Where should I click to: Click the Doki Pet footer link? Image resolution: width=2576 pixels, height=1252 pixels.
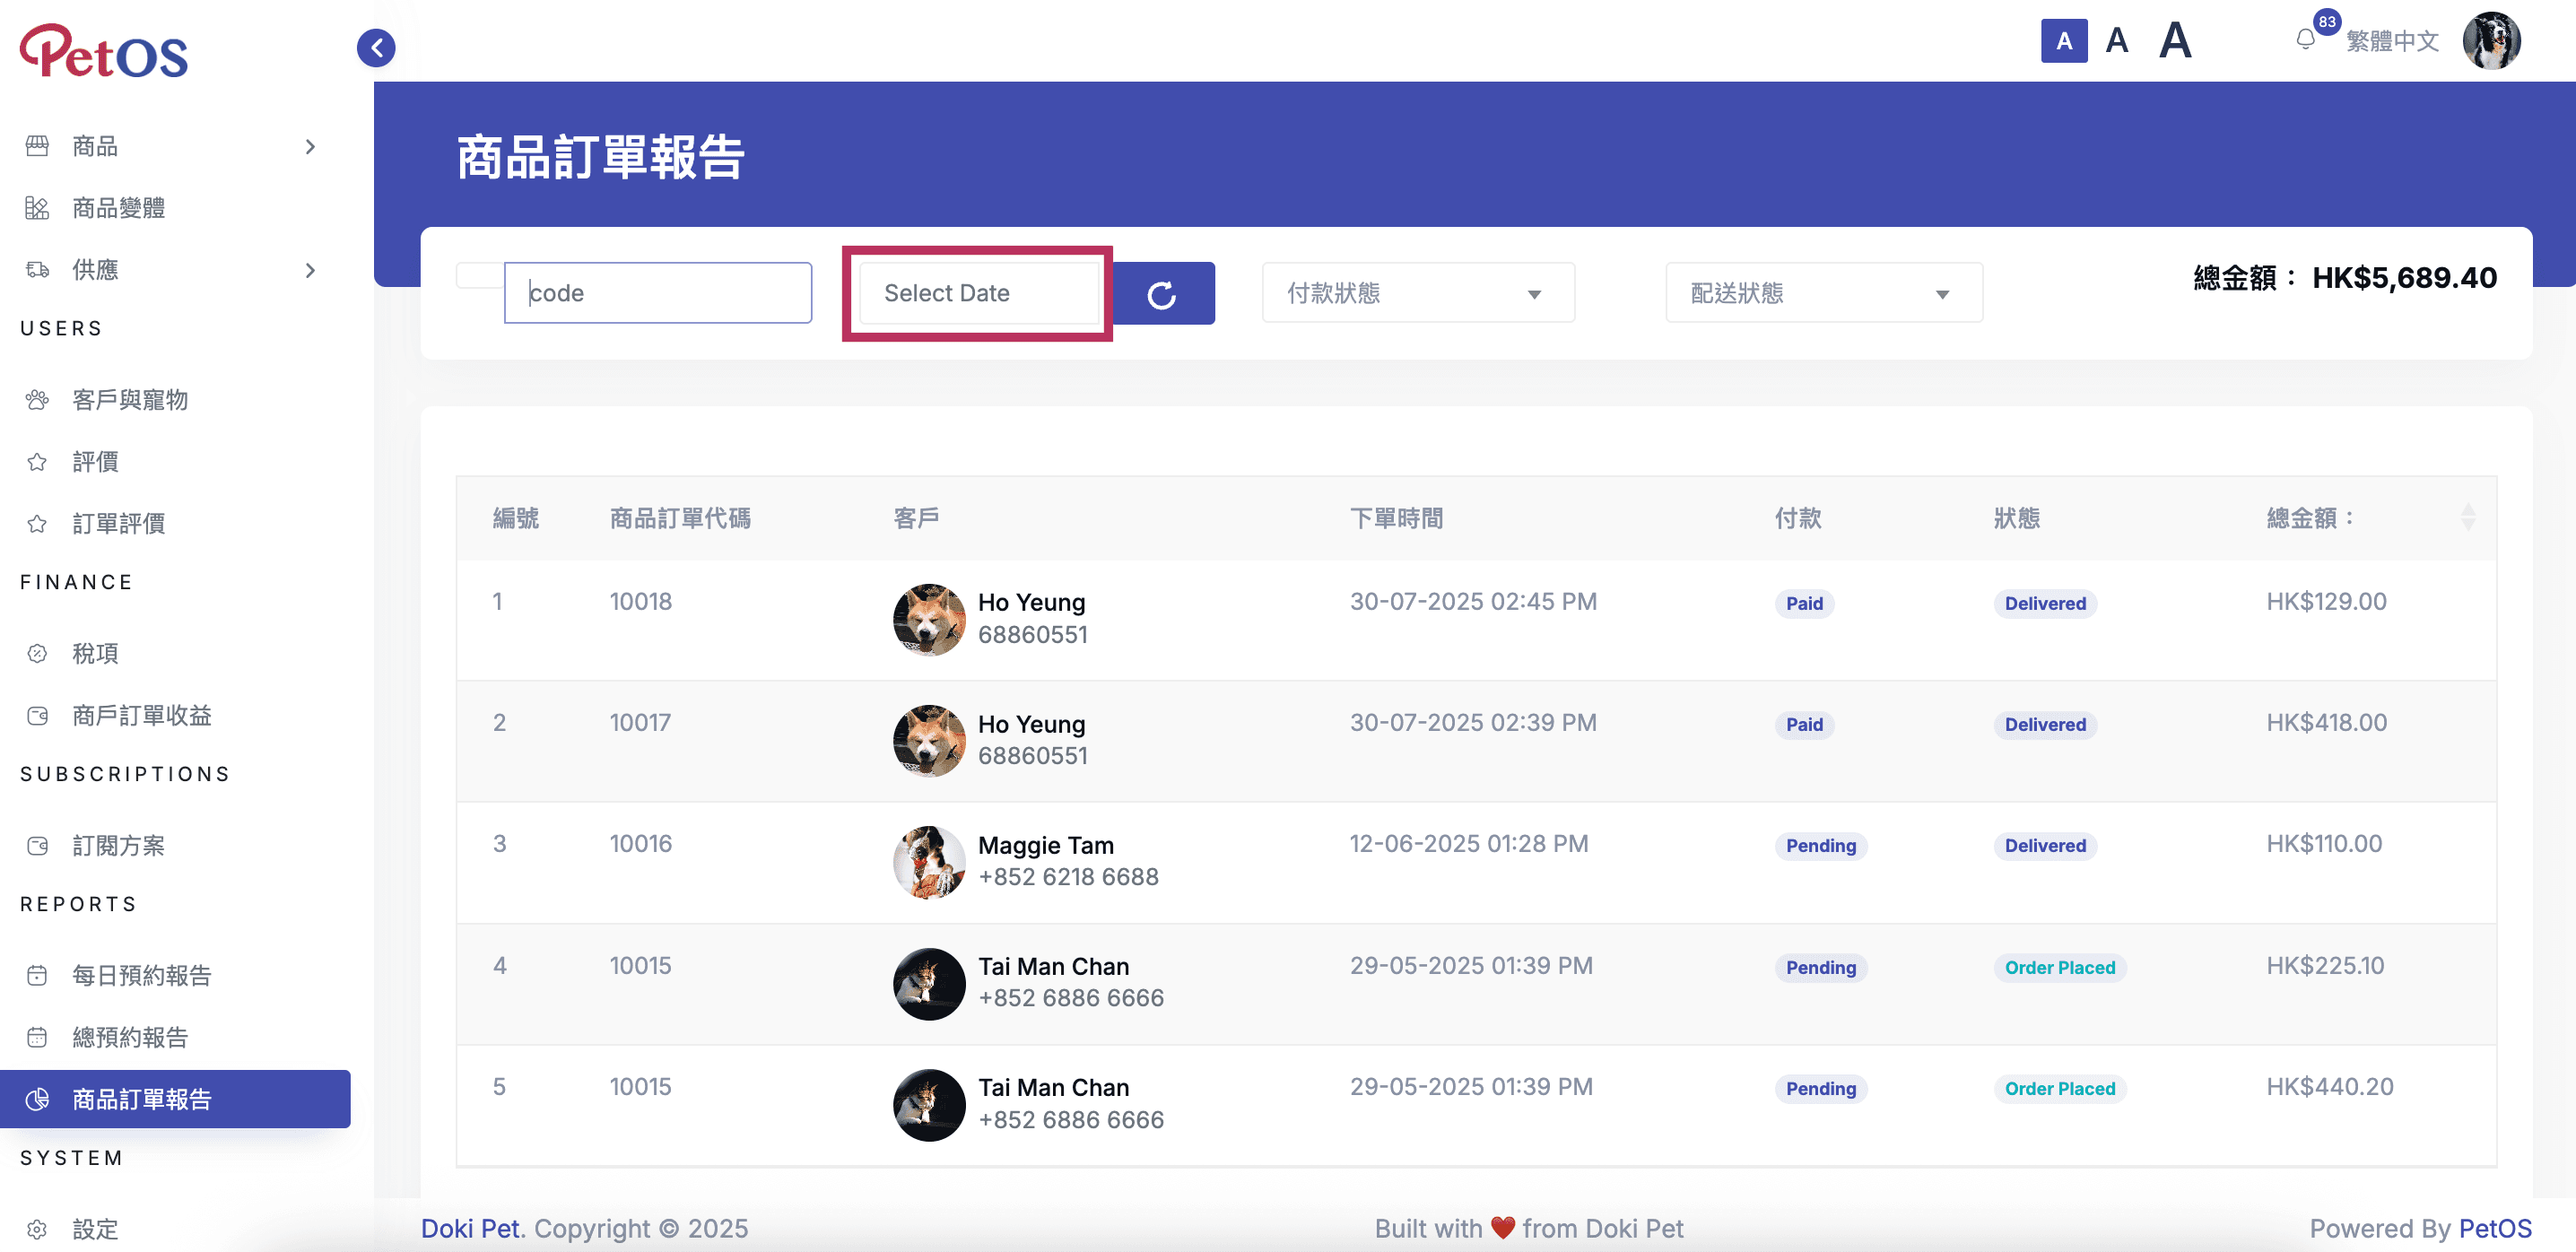470,1229
